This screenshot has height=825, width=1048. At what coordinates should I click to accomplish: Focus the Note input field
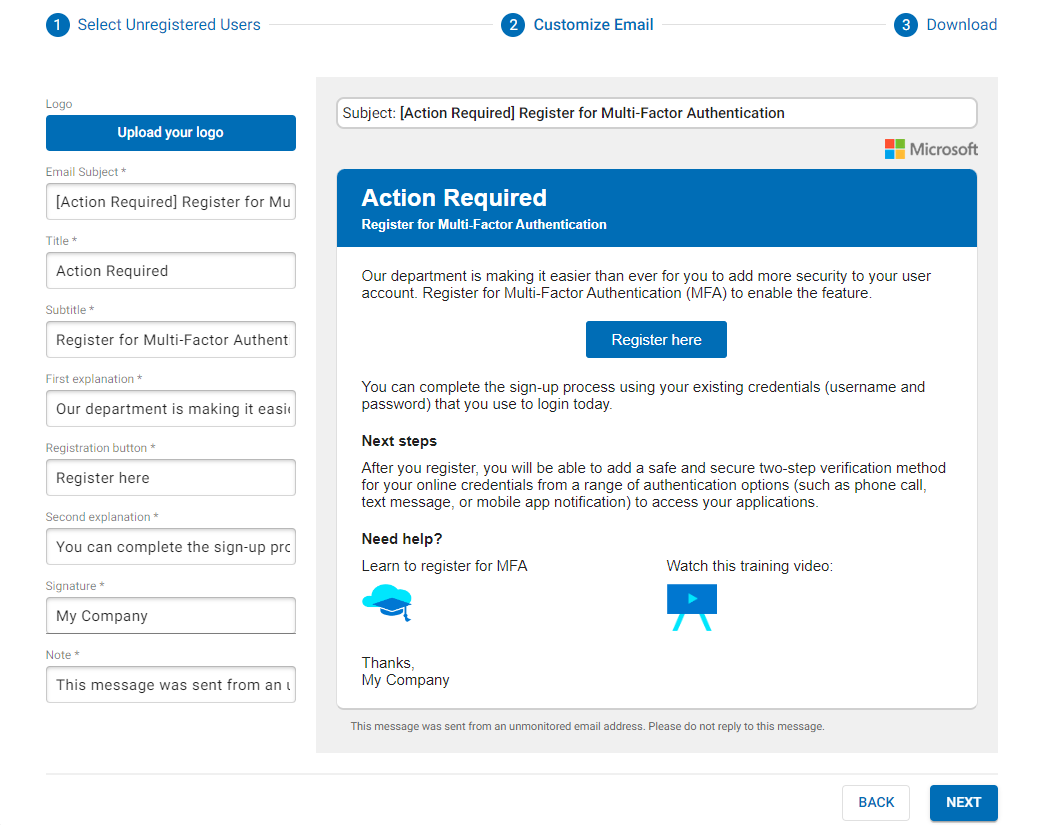[170, 685]
